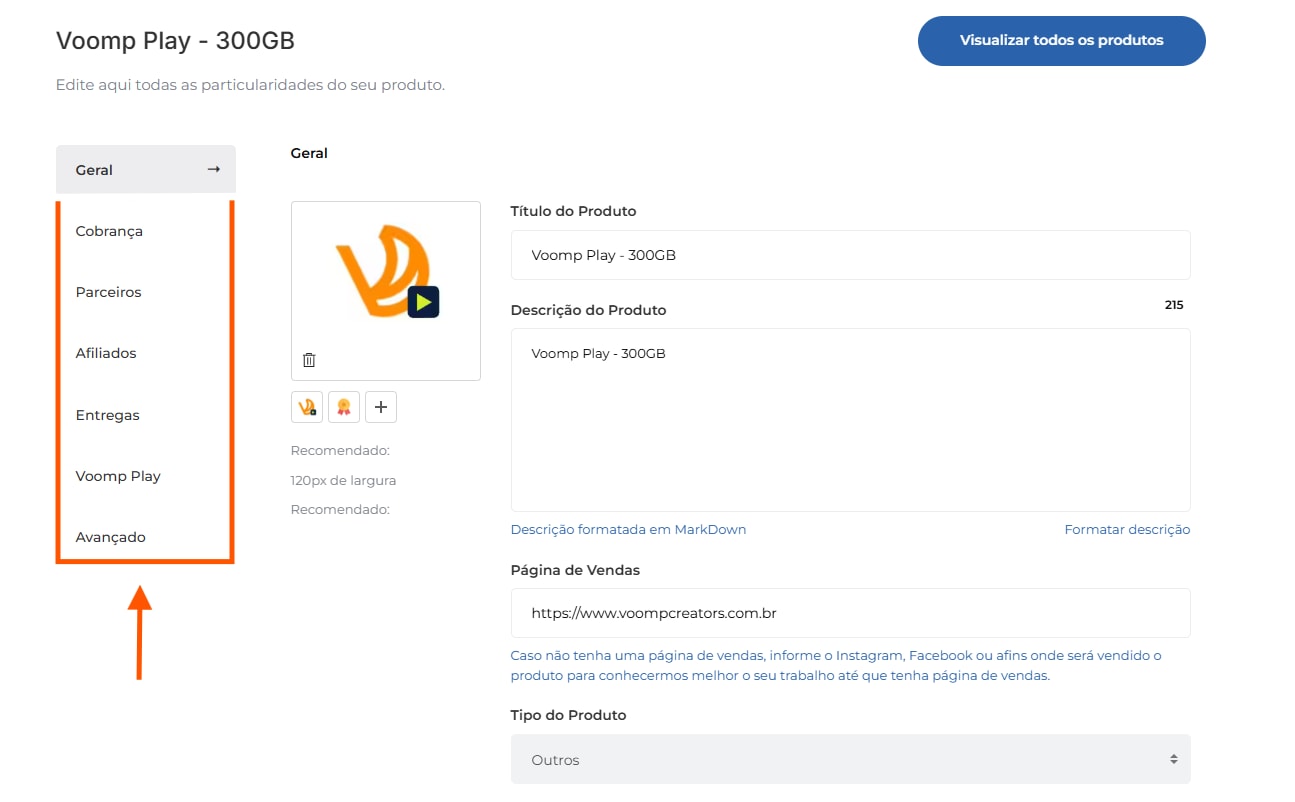
Task: Click Visualizar todos os produtos button
Action: (1061, 41)
